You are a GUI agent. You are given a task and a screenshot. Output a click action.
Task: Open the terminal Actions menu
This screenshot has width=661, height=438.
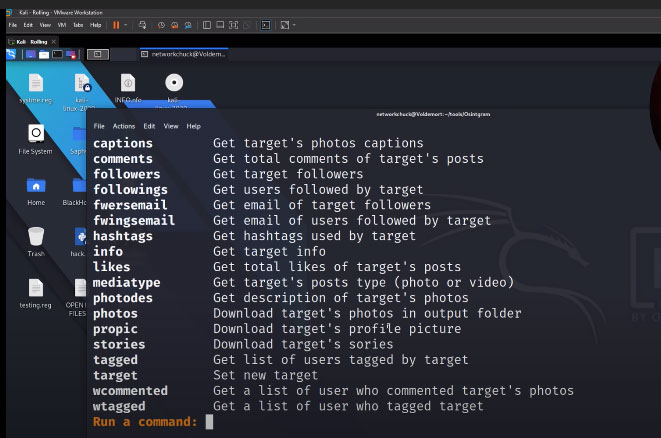[x=124, y=126]
